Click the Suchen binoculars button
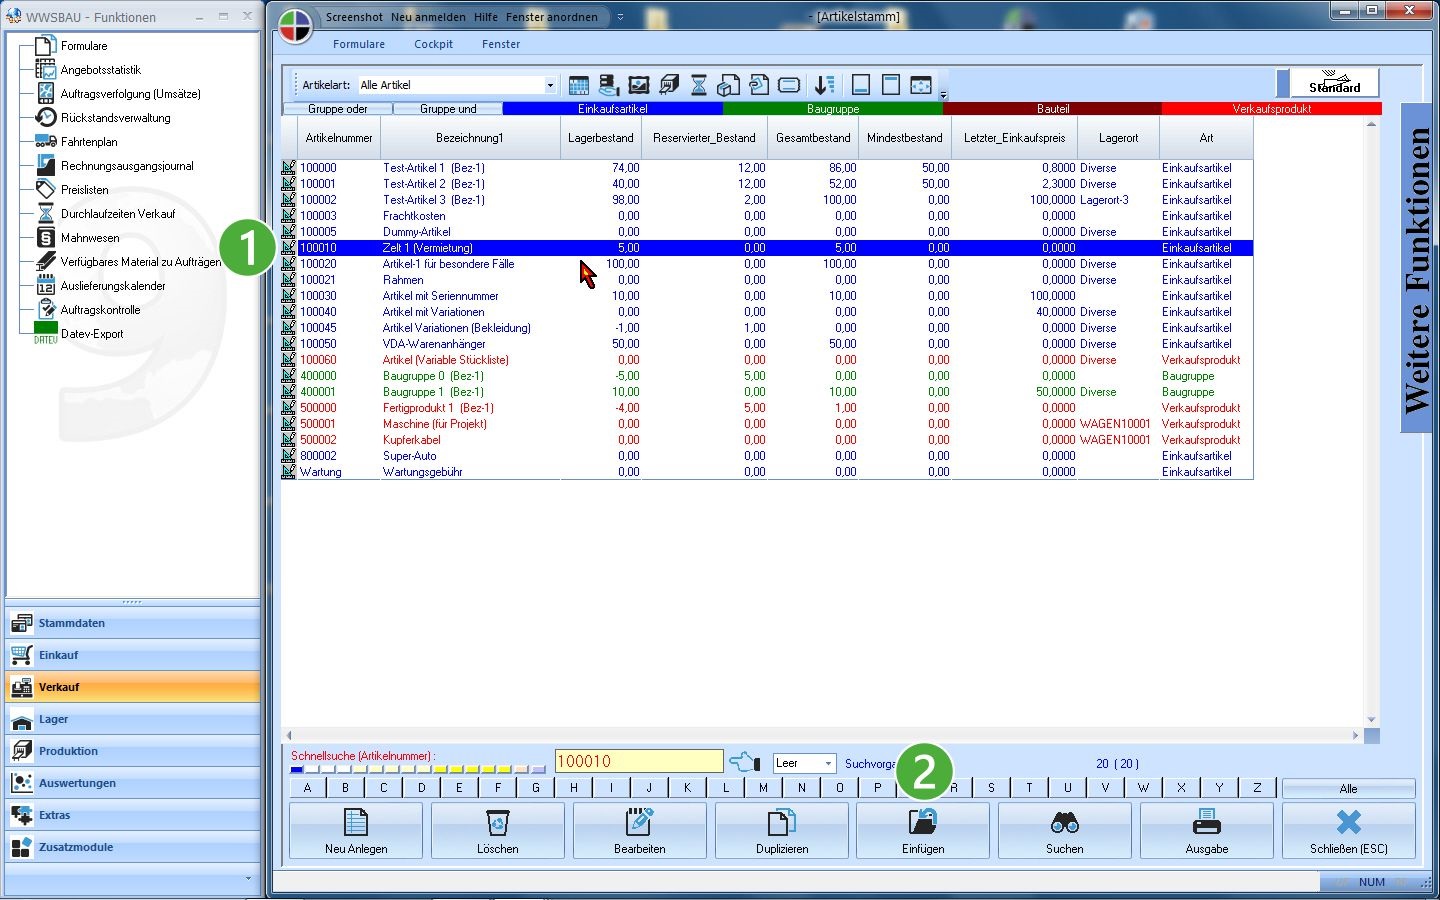 pos(1065,831)
